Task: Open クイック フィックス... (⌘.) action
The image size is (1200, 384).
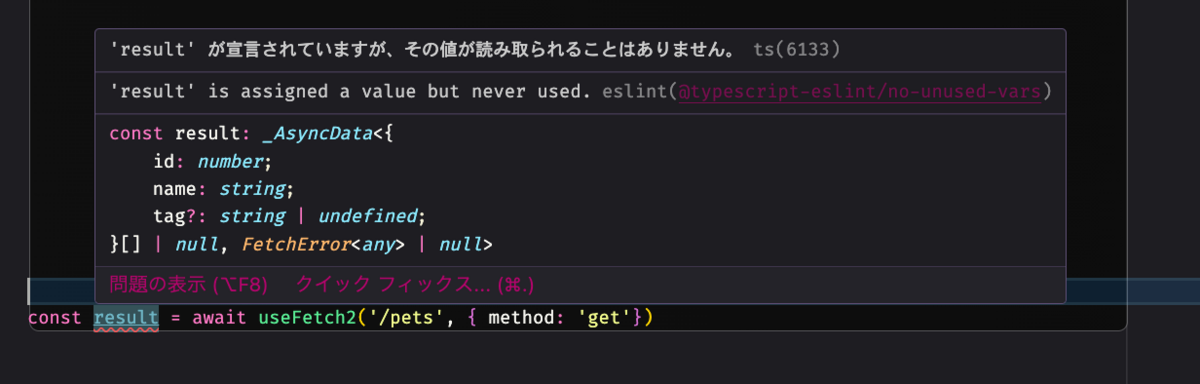Action: [415, 285]
